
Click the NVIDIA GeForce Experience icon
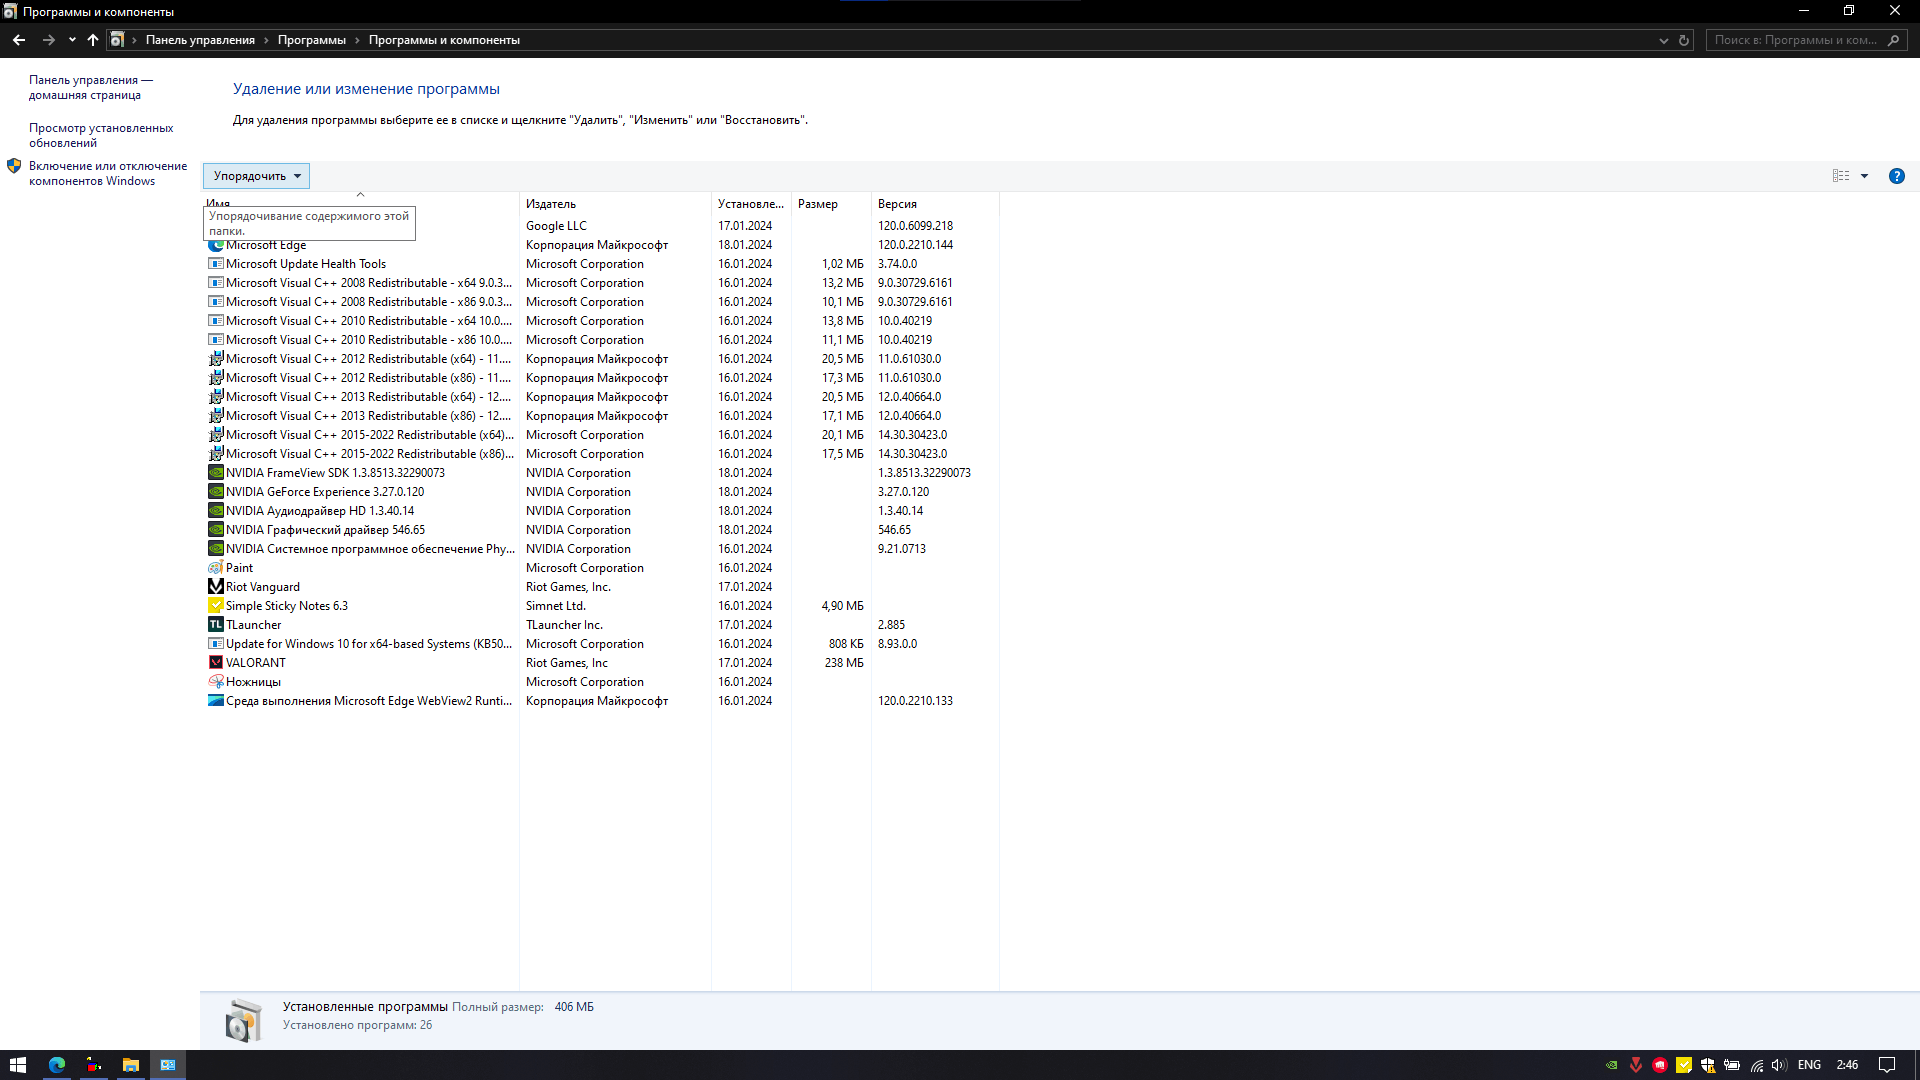[x=215, y=492]
